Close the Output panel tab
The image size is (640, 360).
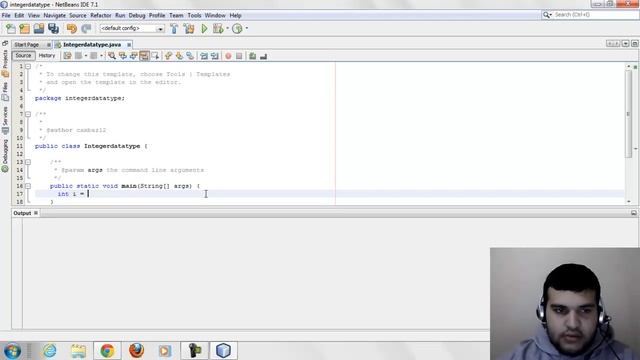click(x=36, y=213)
